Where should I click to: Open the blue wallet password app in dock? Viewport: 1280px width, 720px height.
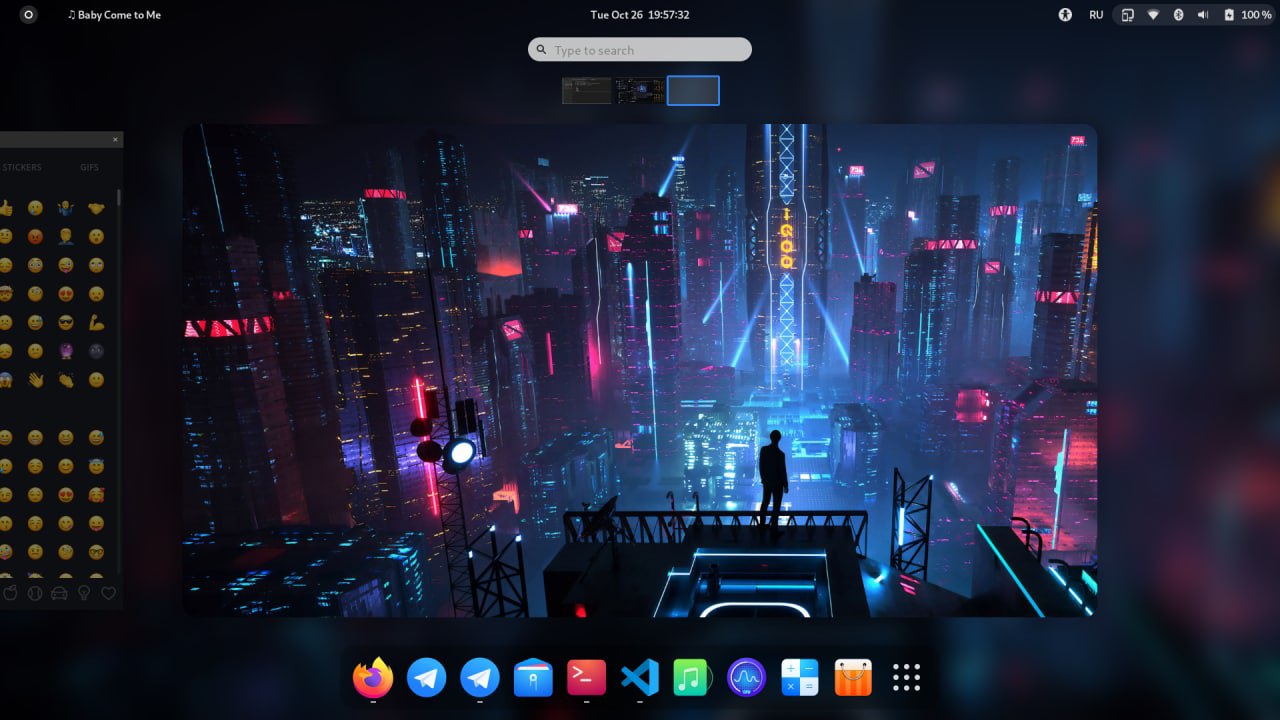pos(533,678)
